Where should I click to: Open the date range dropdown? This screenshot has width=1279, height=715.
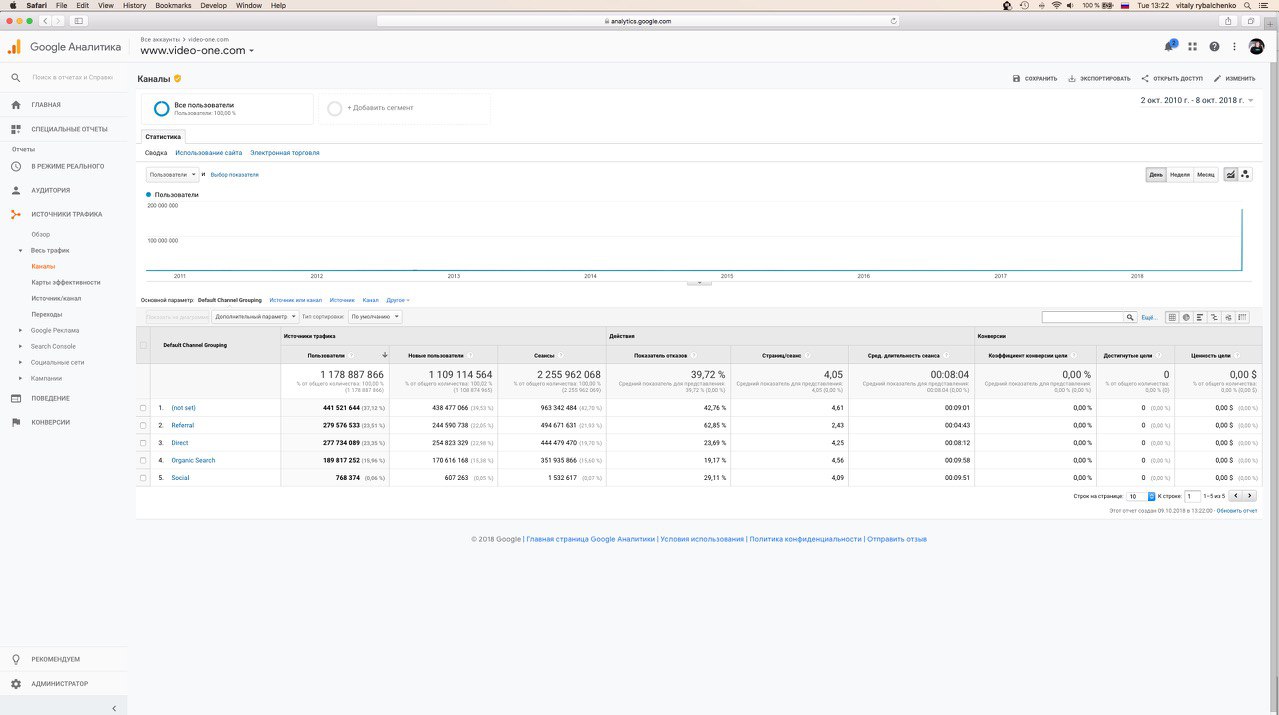tap(1197, 100)
